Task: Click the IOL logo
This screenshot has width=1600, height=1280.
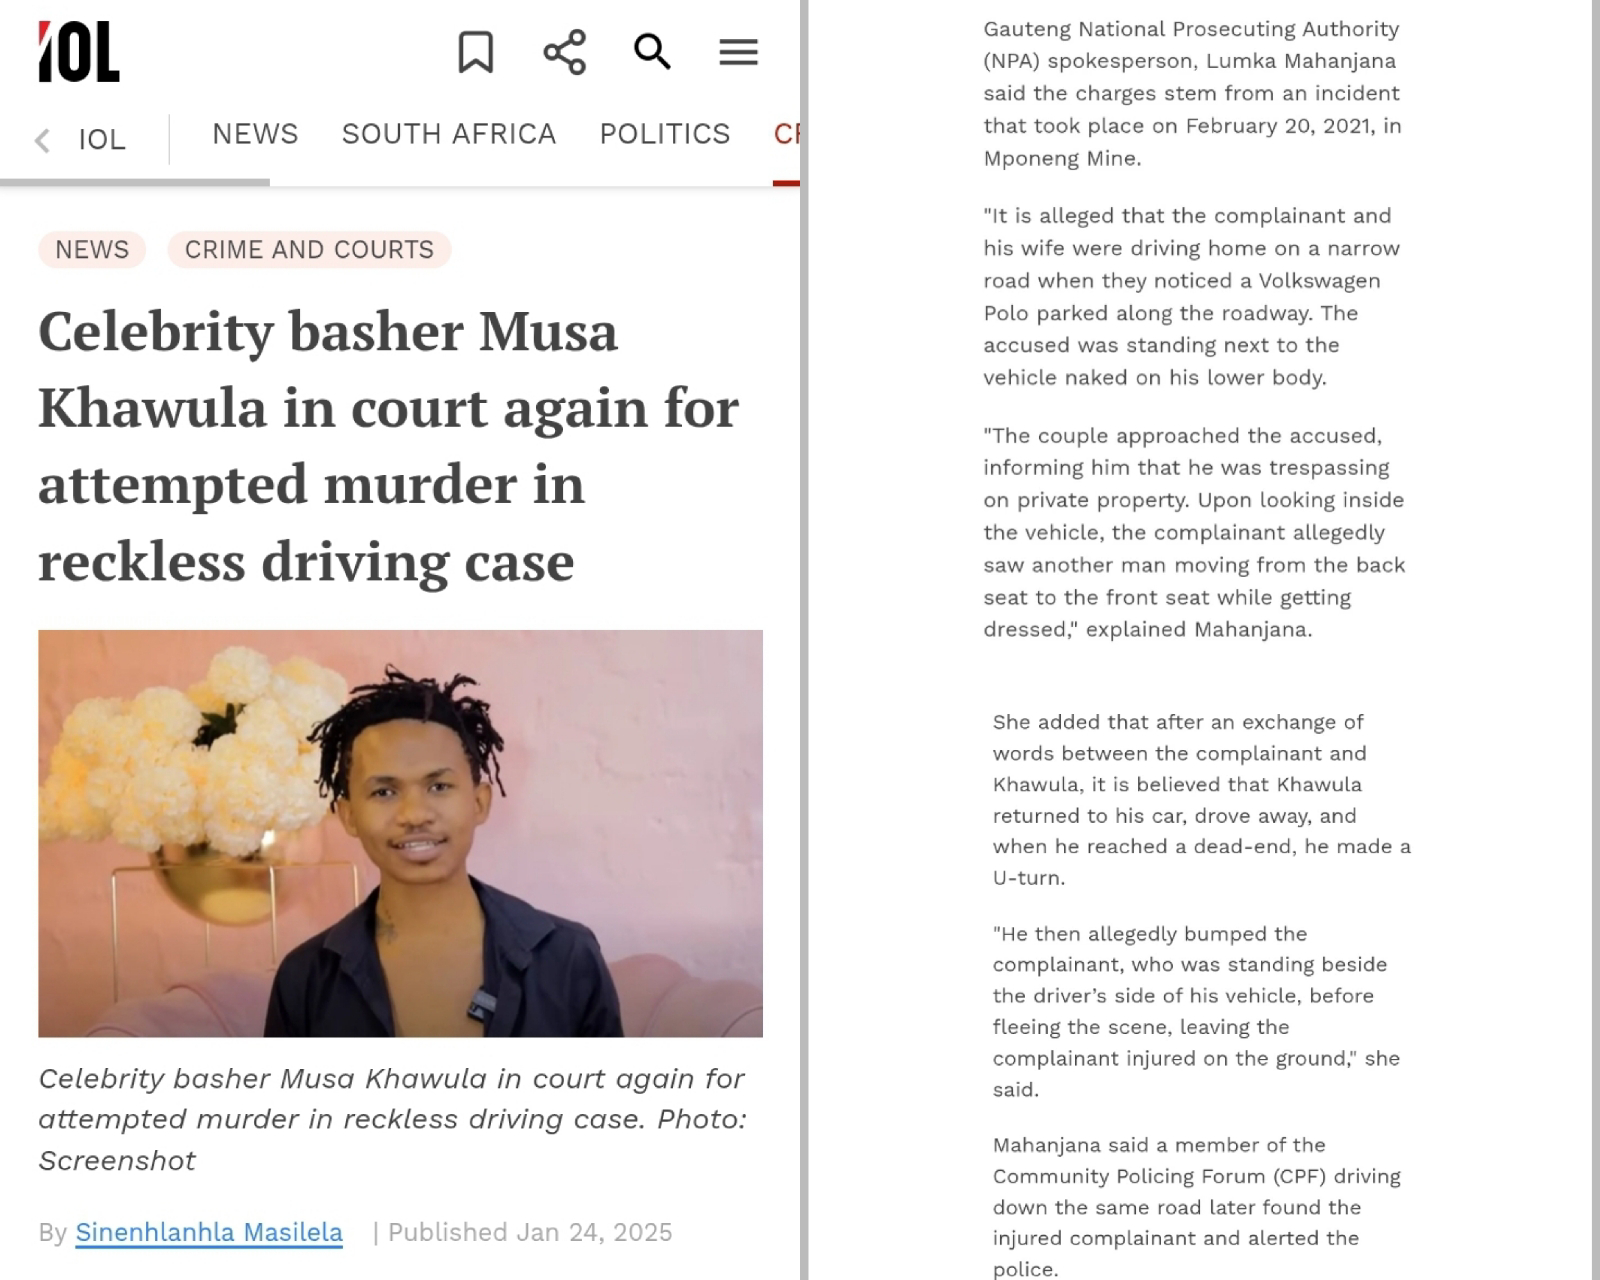Action: pyautogui.click(x=79, y=52)
